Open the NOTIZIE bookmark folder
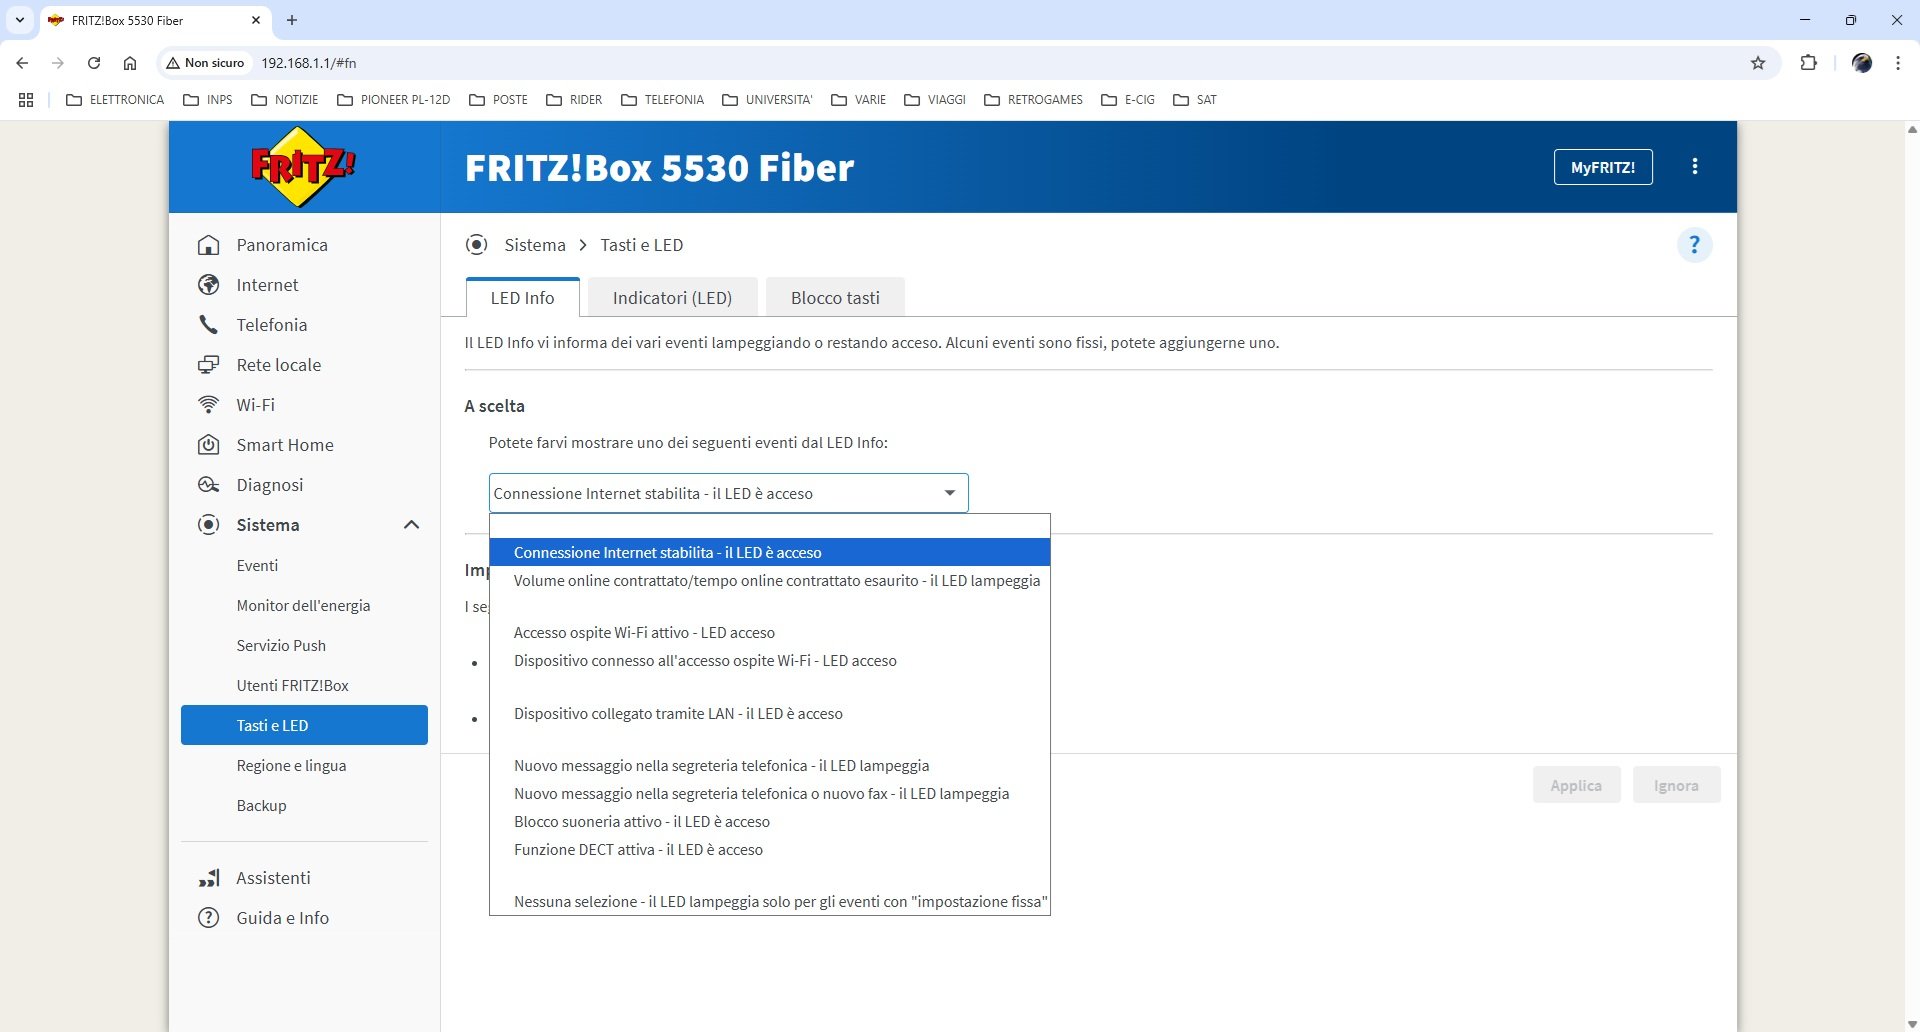 coord(285,100)
